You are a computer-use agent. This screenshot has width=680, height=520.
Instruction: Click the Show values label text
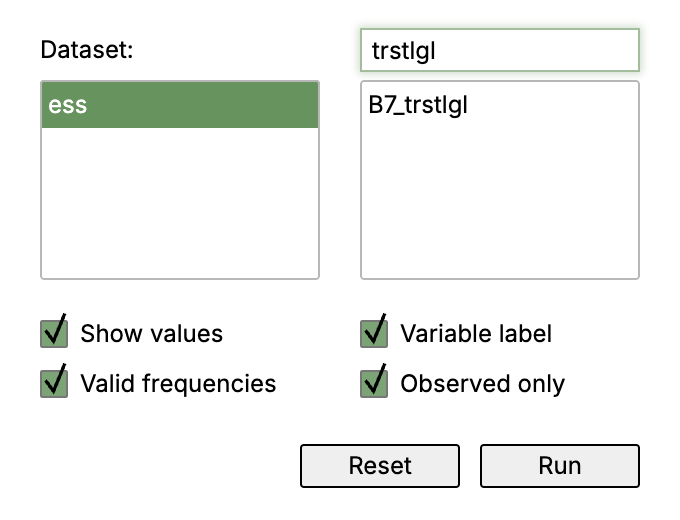pos(152,334)
